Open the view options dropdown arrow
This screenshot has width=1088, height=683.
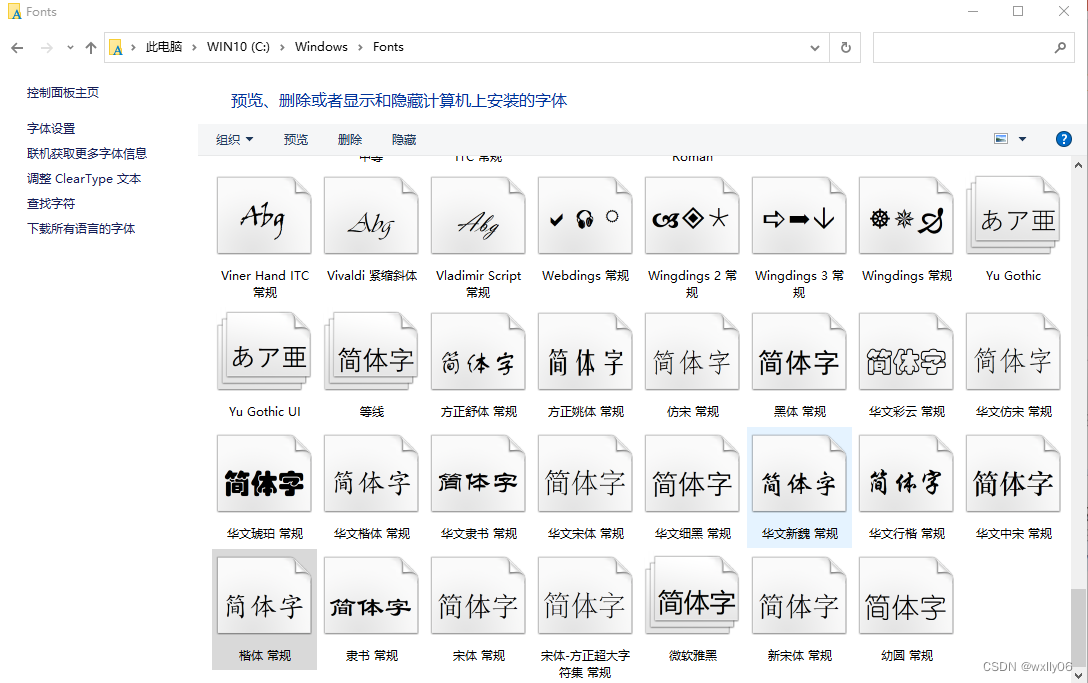1022,139
